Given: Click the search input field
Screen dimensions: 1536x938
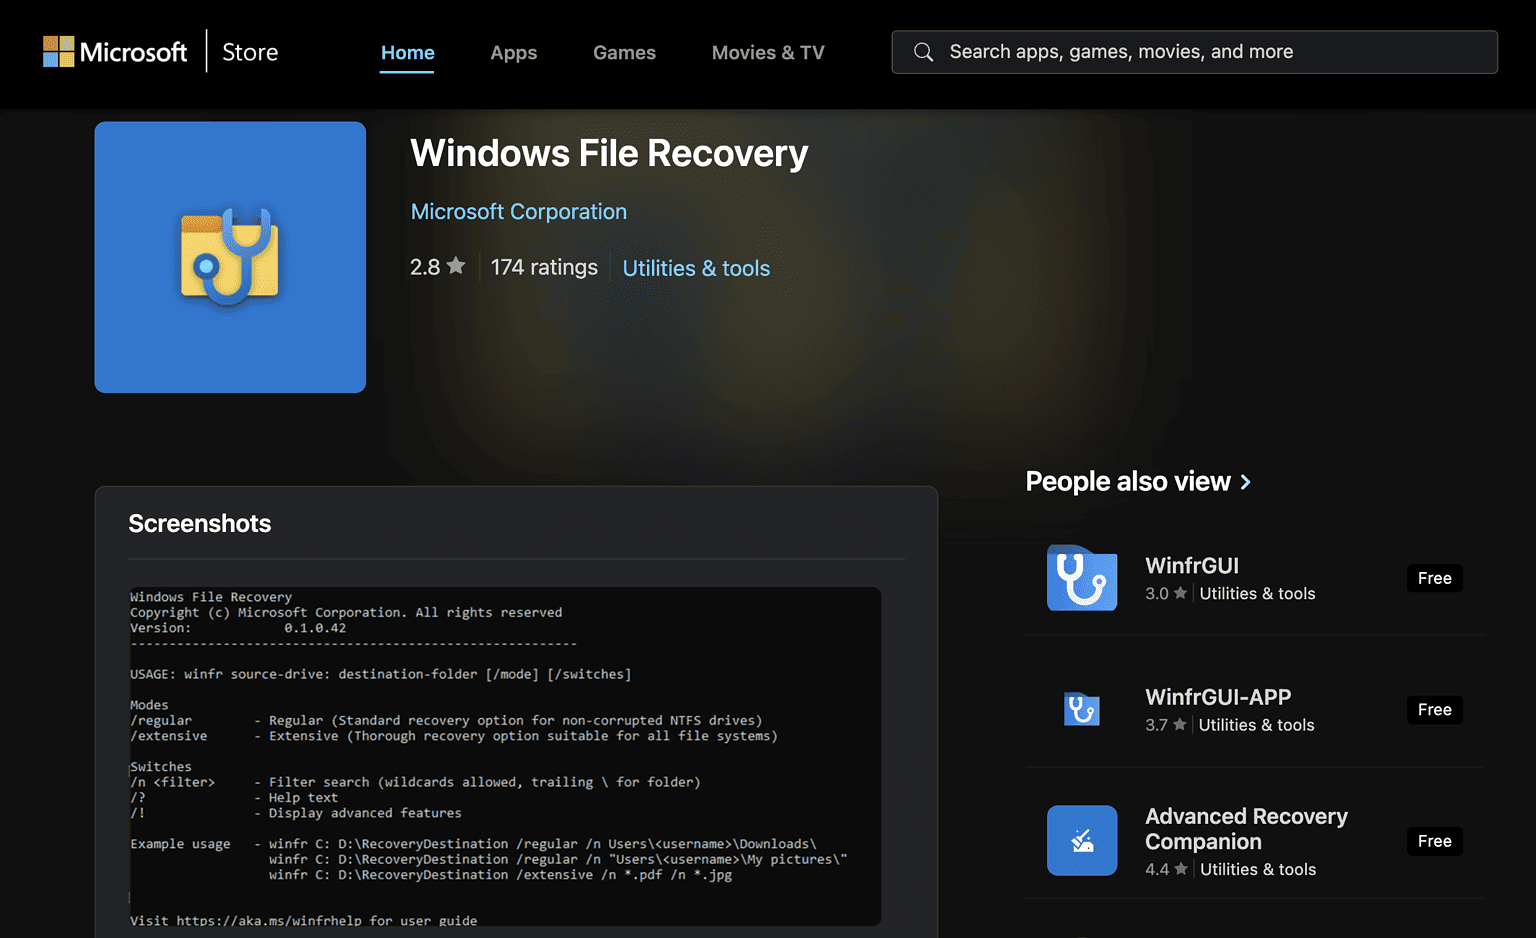Looking at the screenshot, I should (x=1150, y=51).
